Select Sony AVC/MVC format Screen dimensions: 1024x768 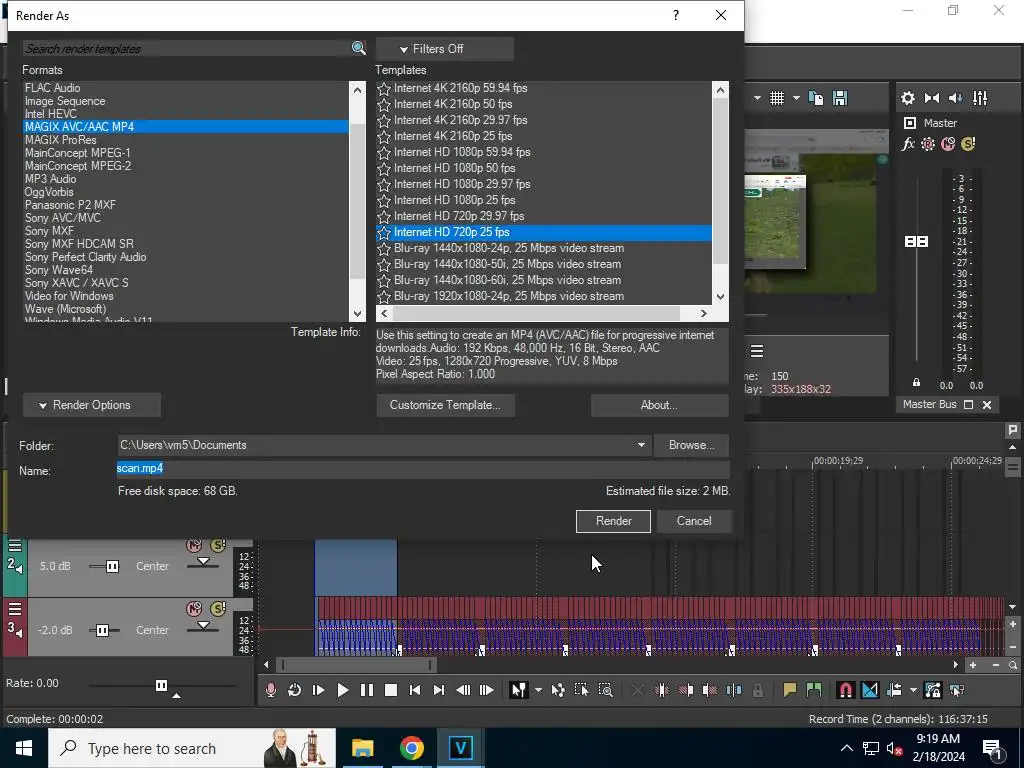click(x=63, y=217)
